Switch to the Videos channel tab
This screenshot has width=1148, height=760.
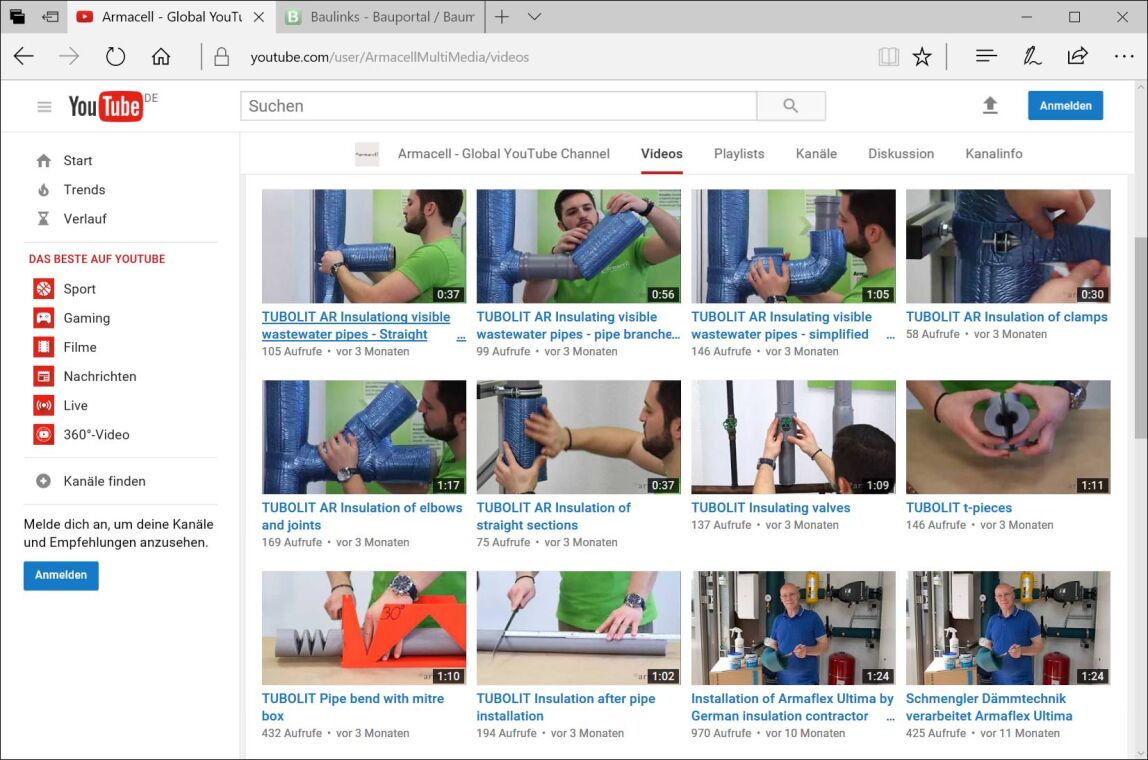(662, 154)
